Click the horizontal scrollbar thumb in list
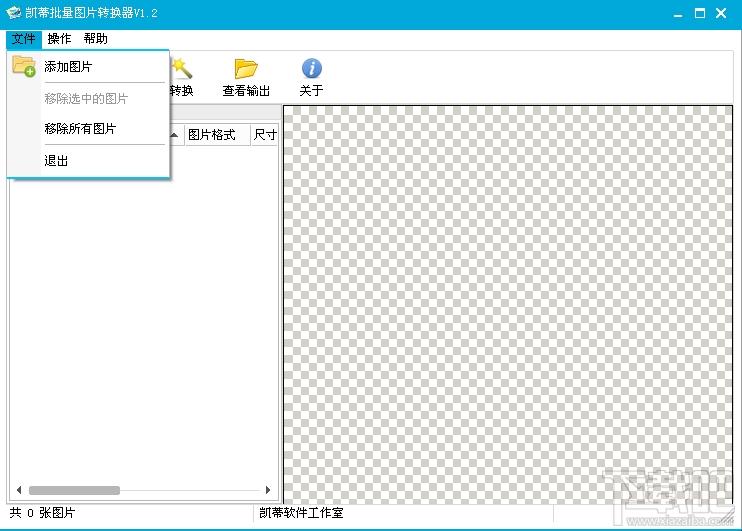 click(x=74, y=490)
